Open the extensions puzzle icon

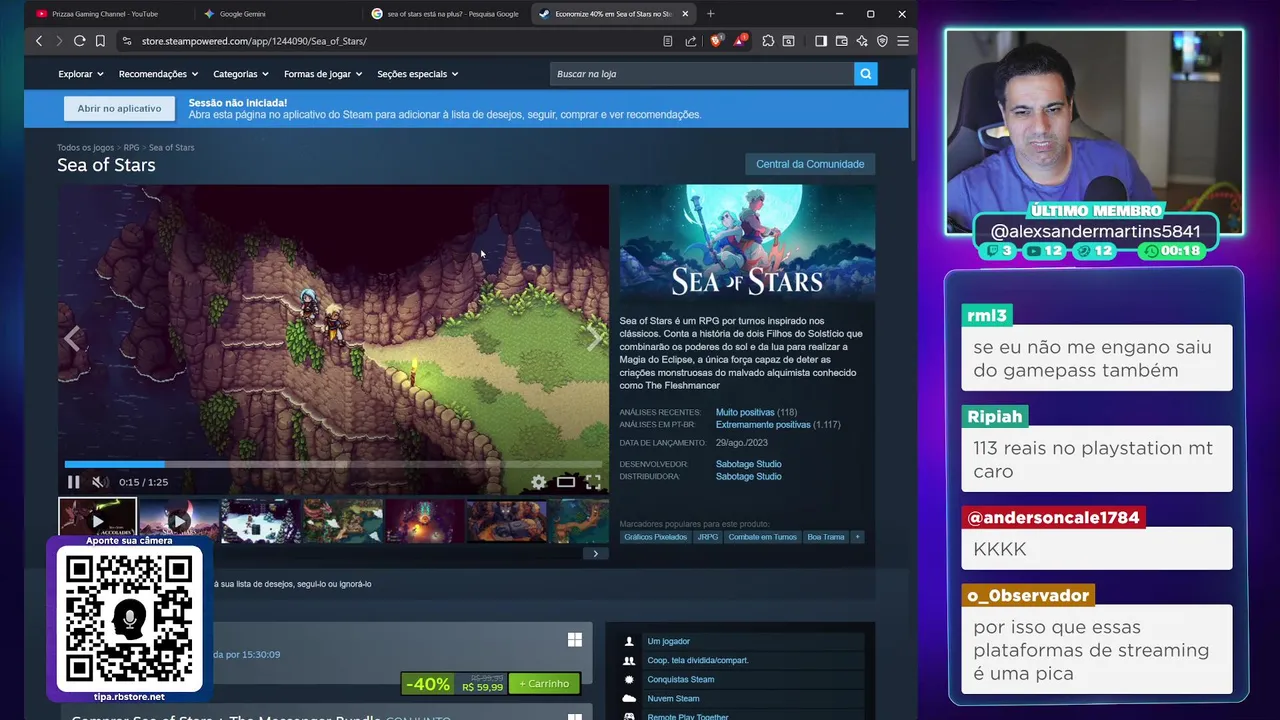pyautogui.click(x=768, y=41)
